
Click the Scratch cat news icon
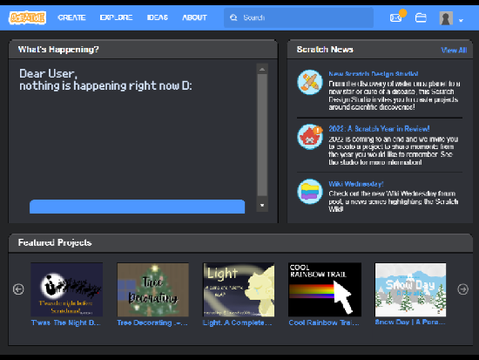pos(310,137)
